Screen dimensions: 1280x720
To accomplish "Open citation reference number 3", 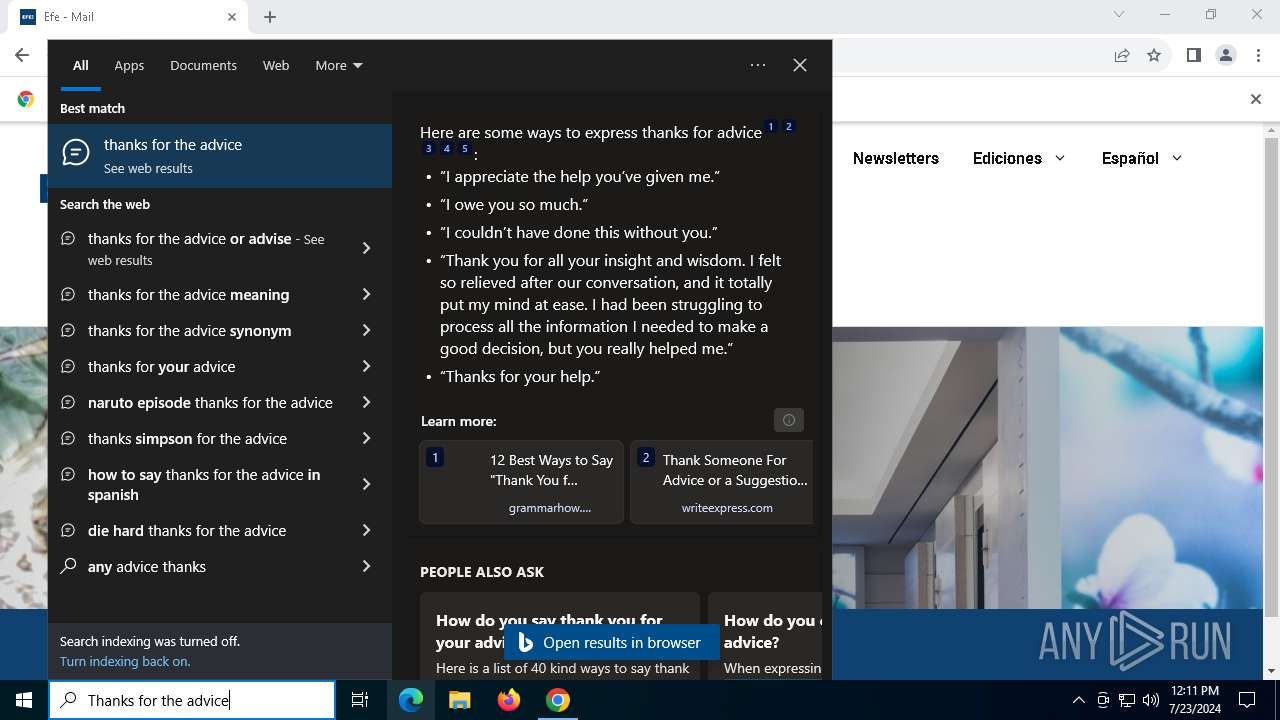I will [429, 149].
